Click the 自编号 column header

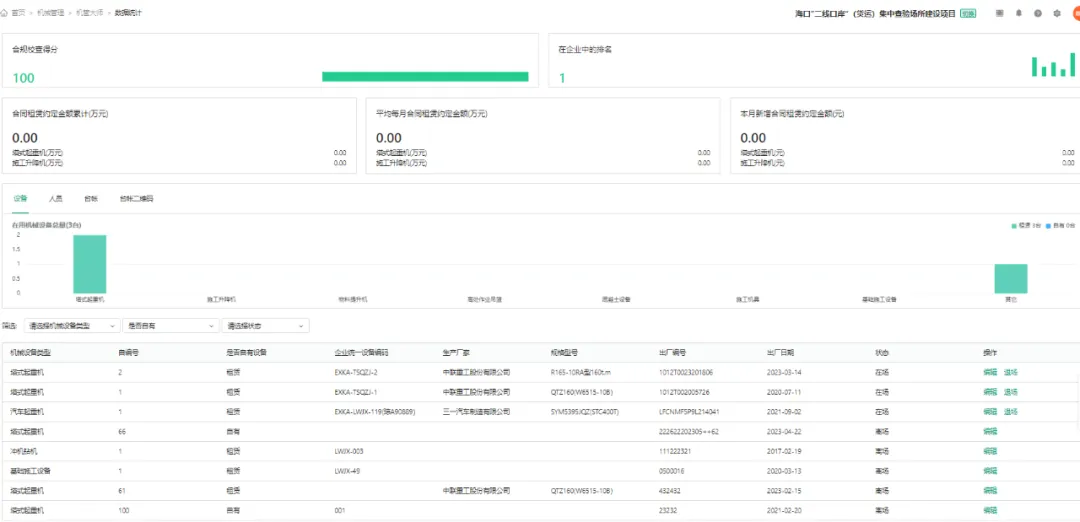click(129, 353)
